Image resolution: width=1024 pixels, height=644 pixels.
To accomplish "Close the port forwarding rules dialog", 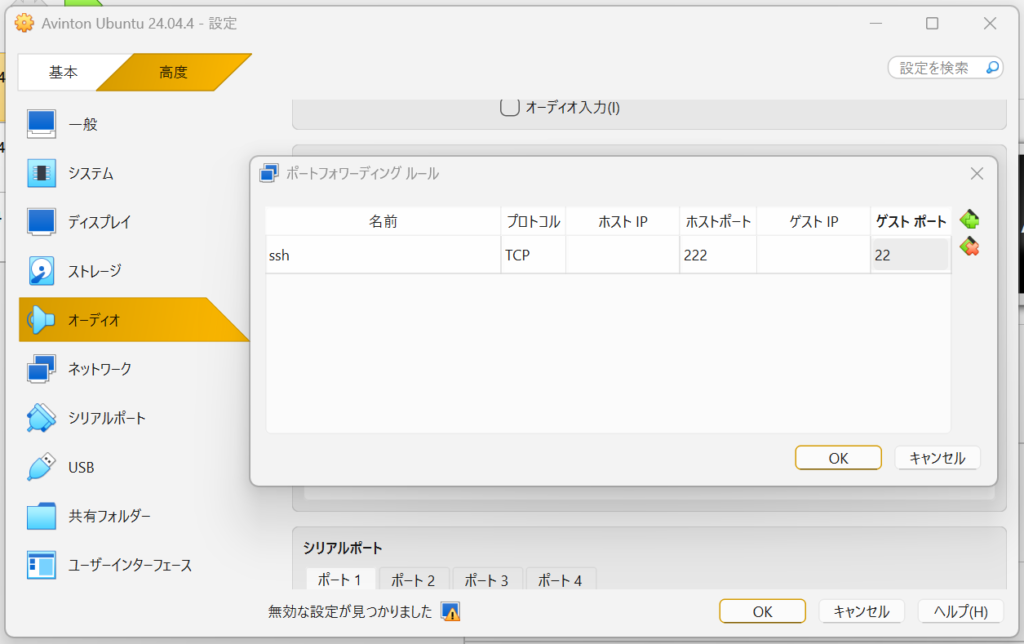I will pyautogui.click(x=977, y=173).
